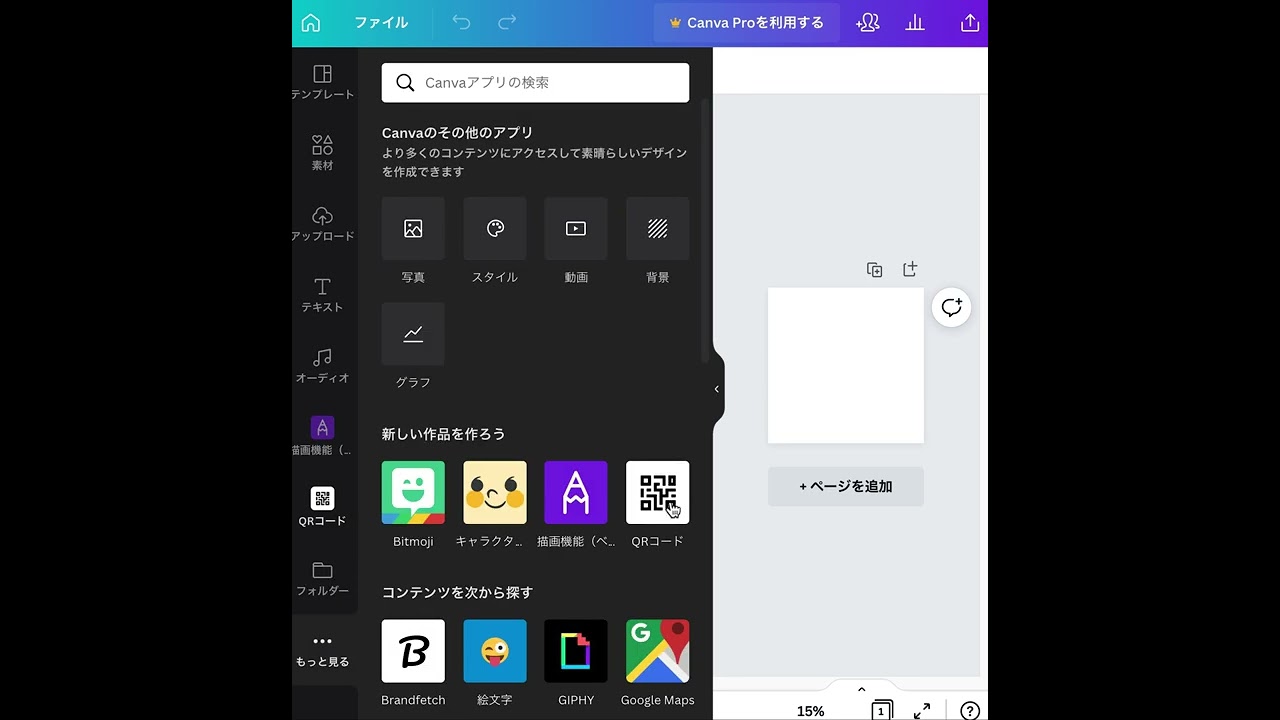This screenshot has width=1280, height=720.
Task: Open the アップロード sidebar tab
Action: tap(322, 224)
